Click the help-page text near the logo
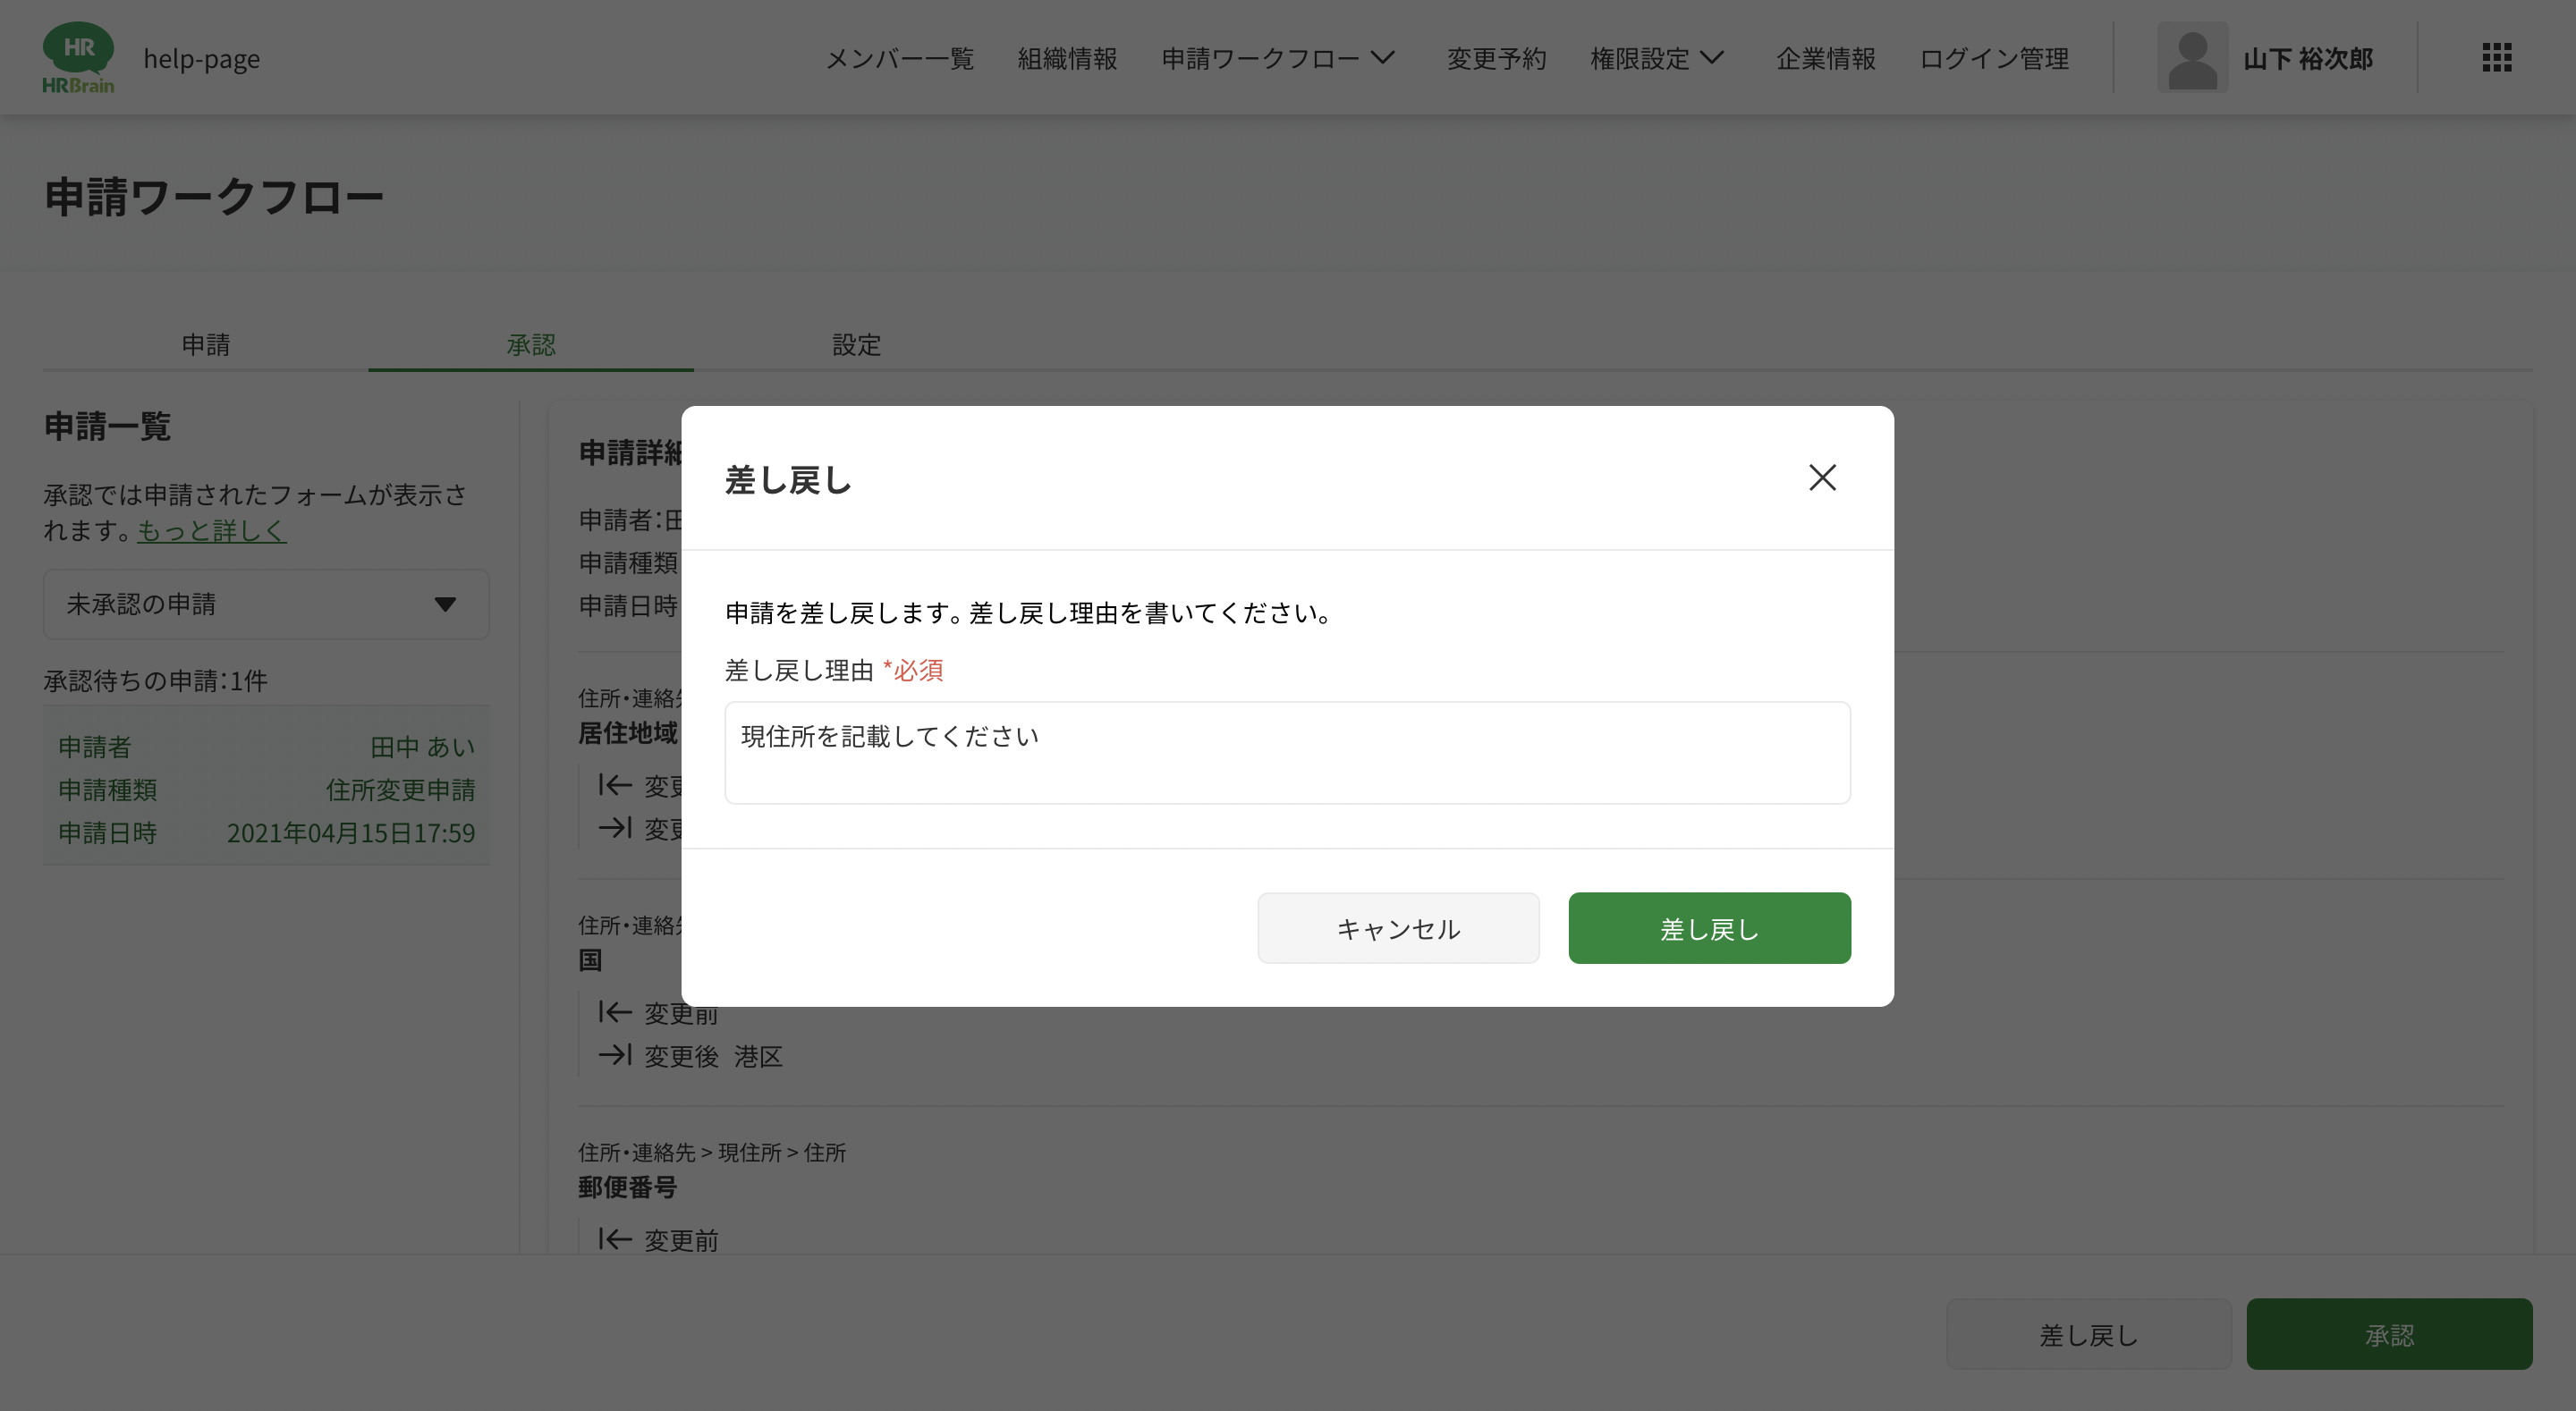The height and width of the screenshot is (1411, 2576). coord(201,59)
